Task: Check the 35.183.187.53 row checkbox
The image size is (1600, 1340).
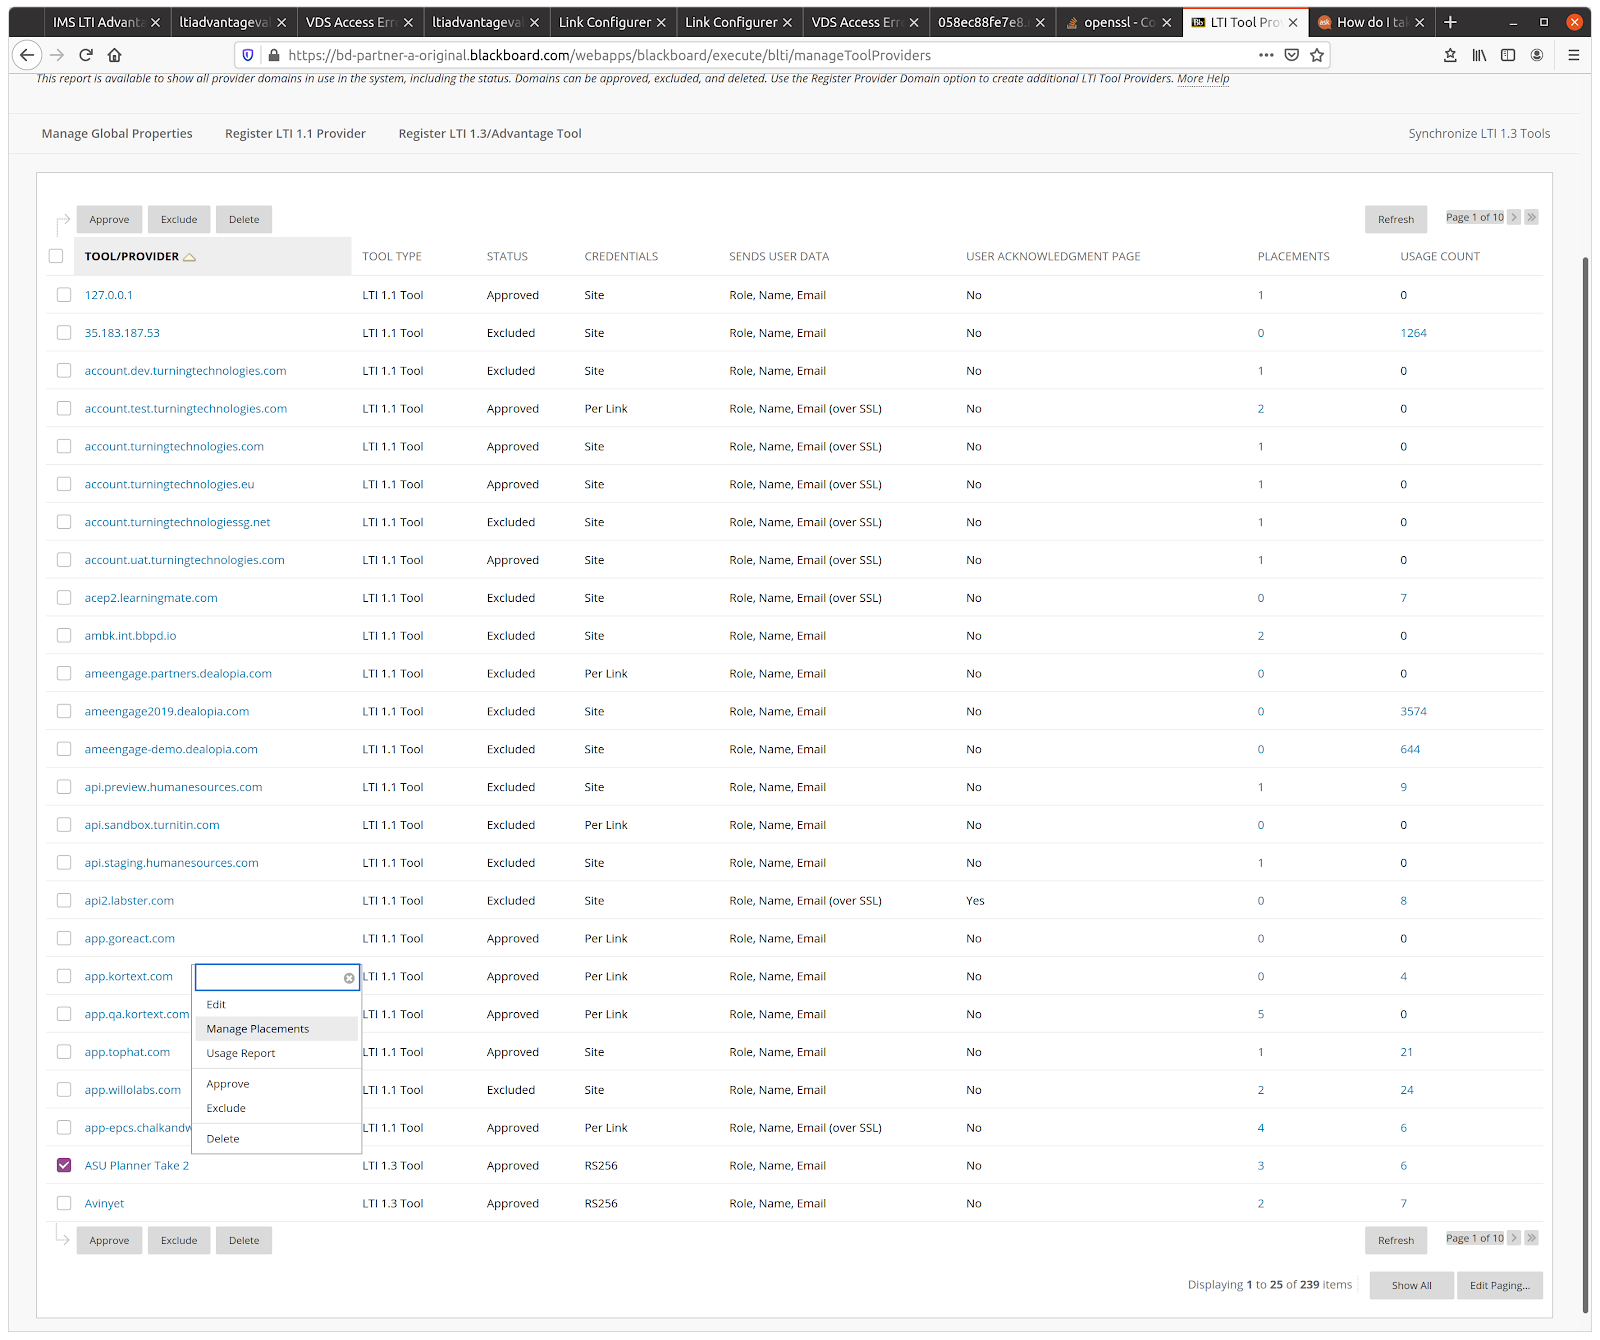Action: pos(64,333)
